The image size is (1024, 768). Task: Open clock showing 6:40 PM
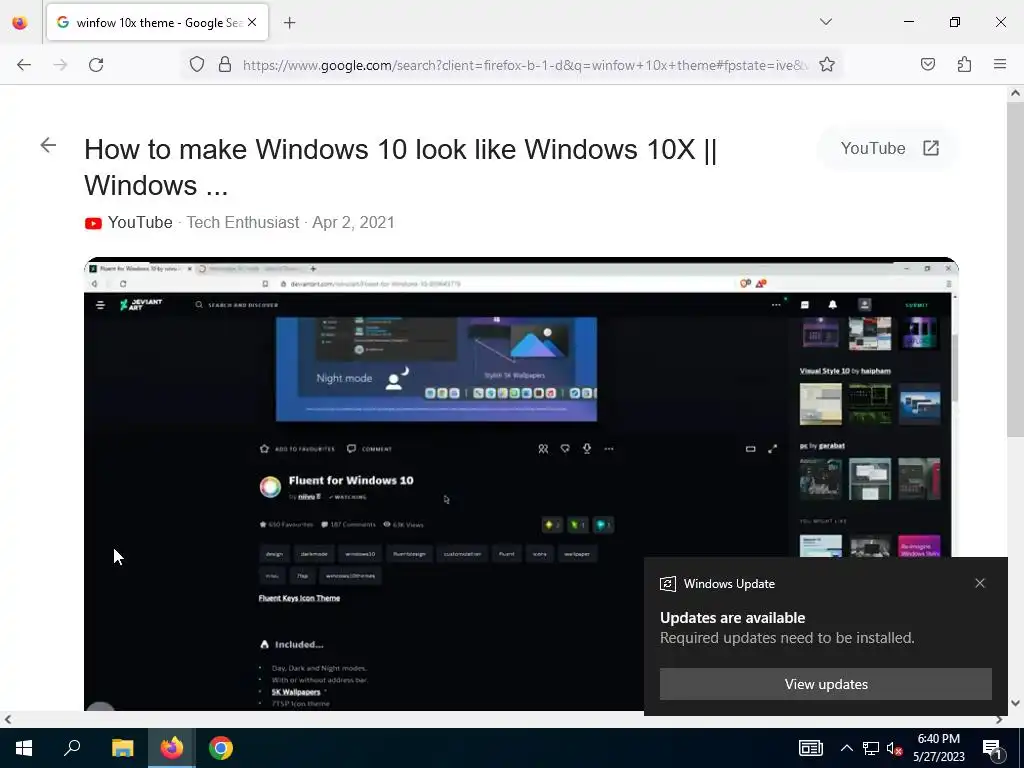point(939,748)
